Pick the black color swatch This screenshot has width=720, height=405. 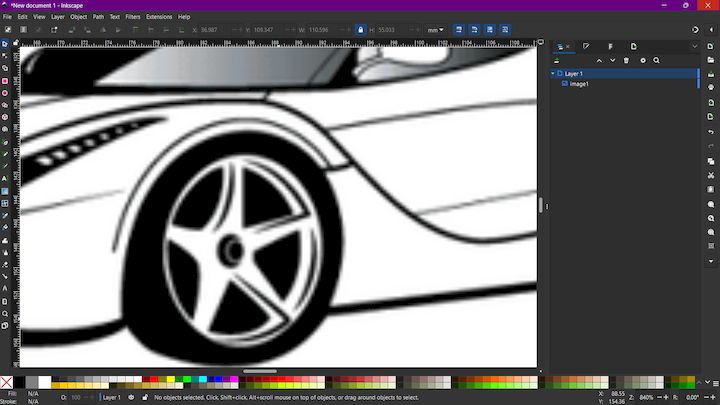(x=19, y=382)
